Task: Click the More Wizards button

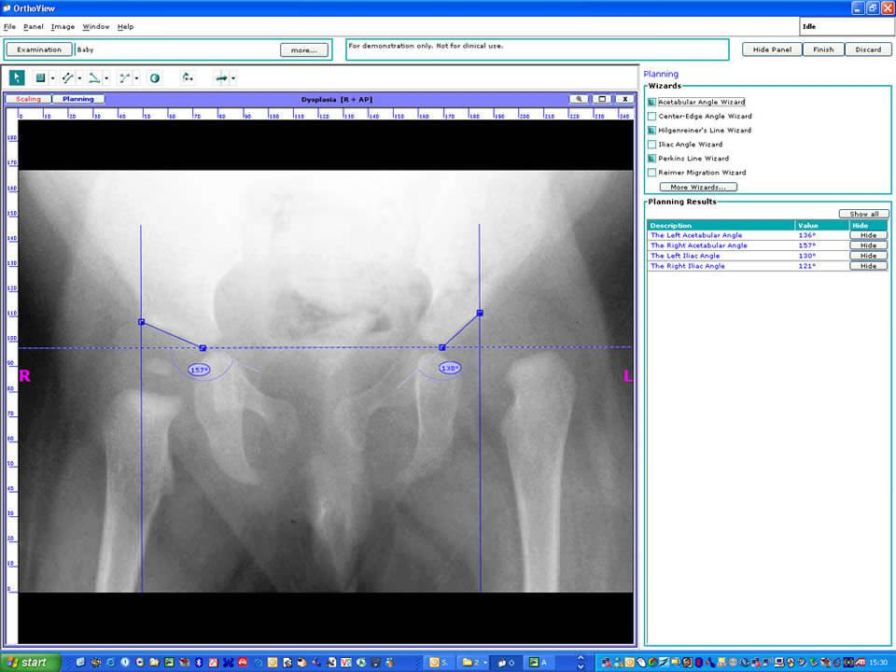Action: click(697, 186)
